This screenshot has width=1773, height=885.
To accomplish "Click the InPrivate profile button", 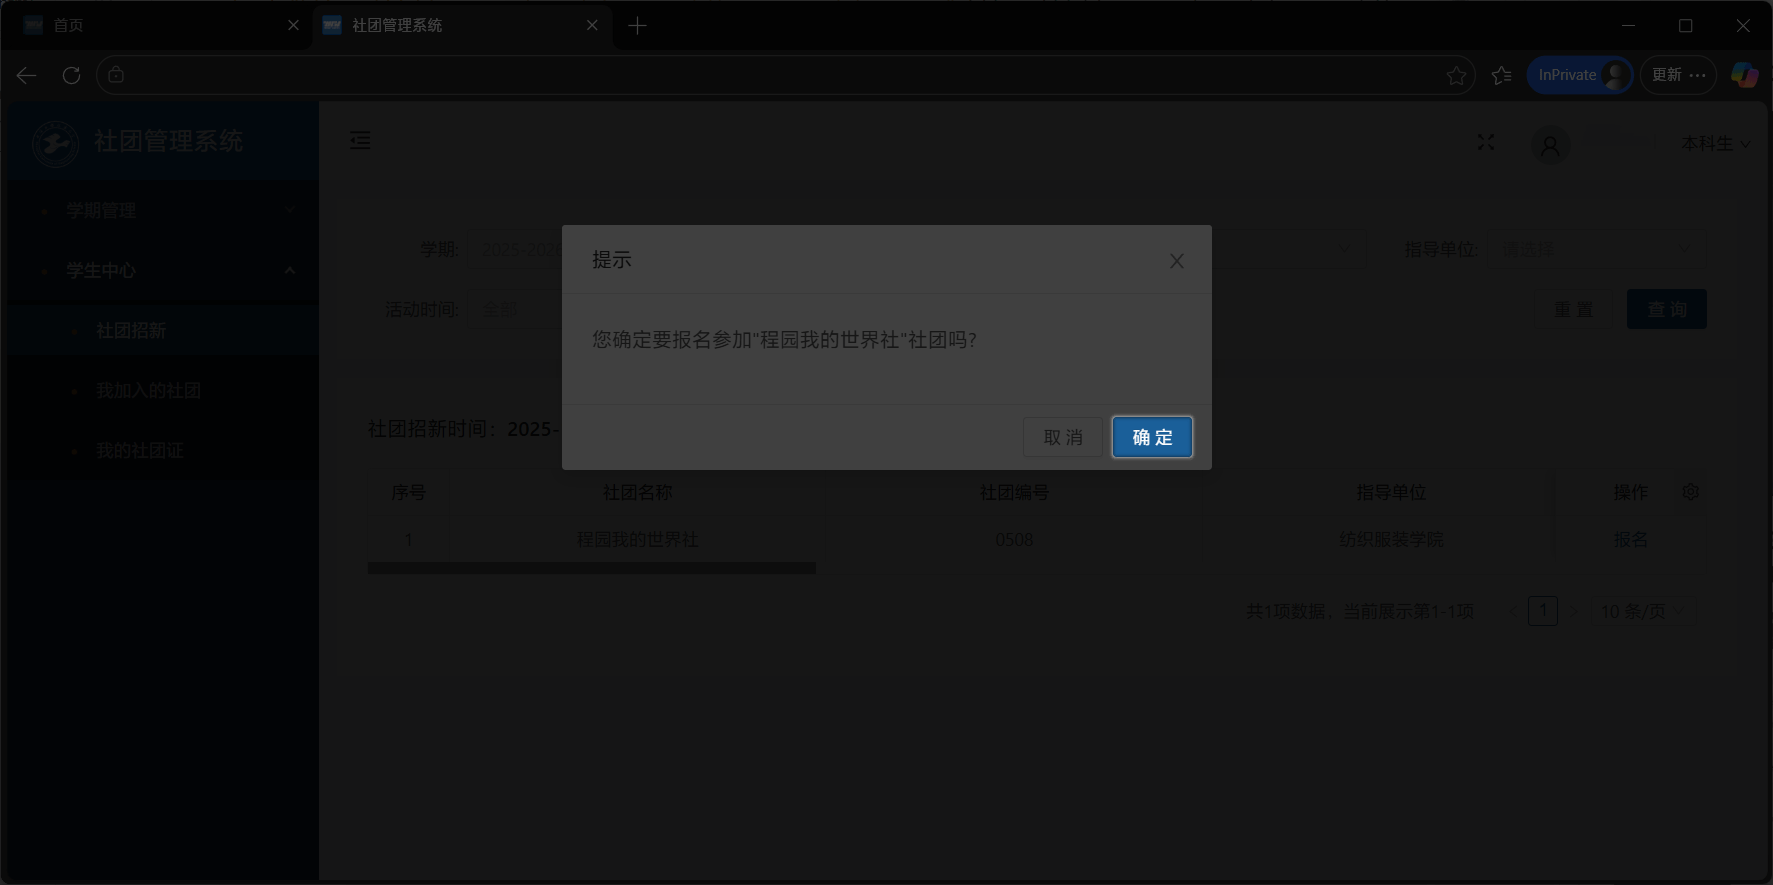I will [x=1580, y=75].
